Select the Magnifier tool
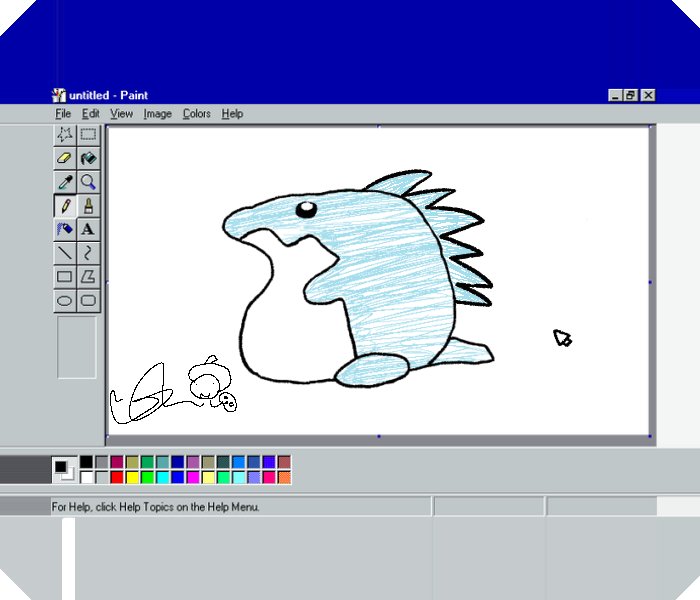Image resolution: width=700 pixels, height=600 pixels. coord(88,182)
